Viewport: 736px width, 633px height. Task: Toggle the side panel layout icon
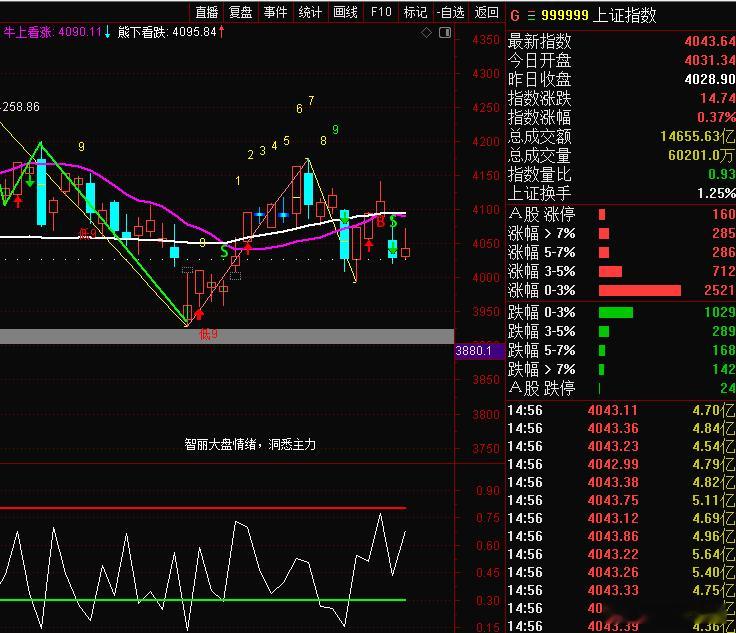click(x=445, y=32)
